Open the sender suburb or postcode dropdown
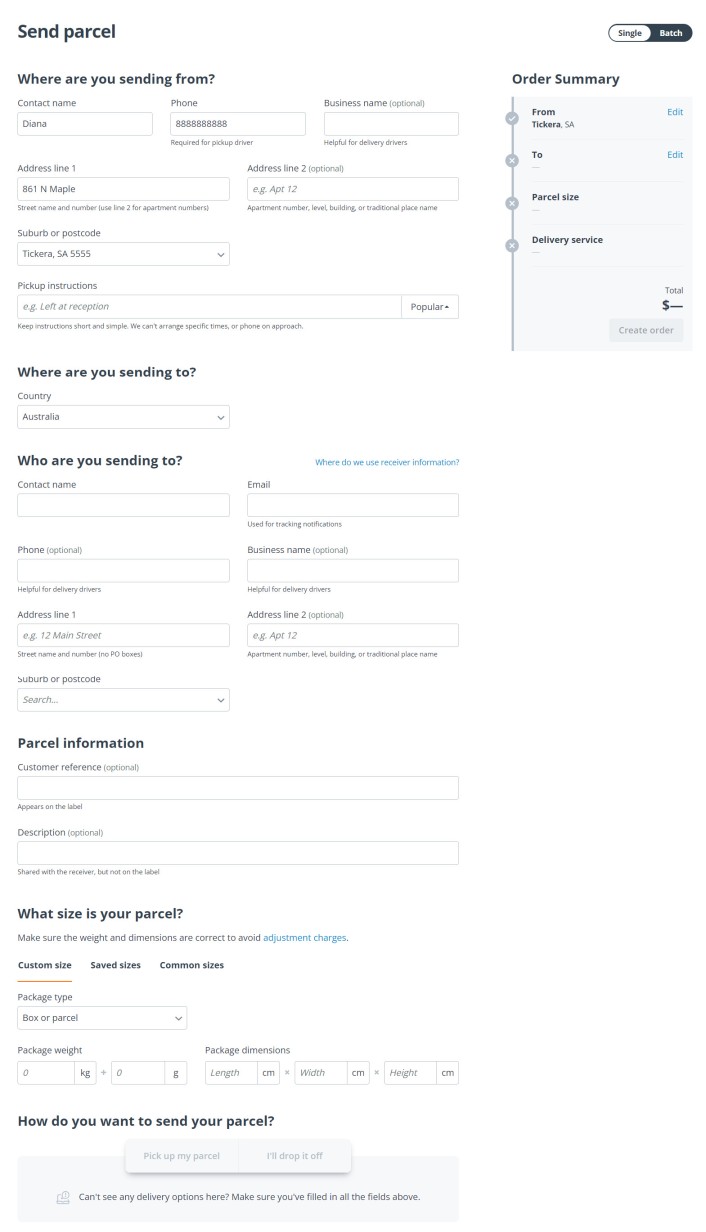 [x=123, y=253]
